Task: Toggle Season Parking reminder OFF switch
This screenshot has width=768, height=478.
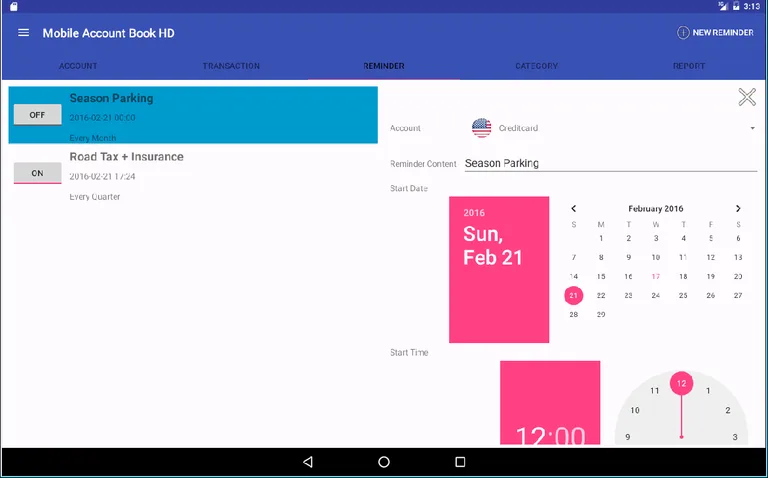Action: [37, 115]
